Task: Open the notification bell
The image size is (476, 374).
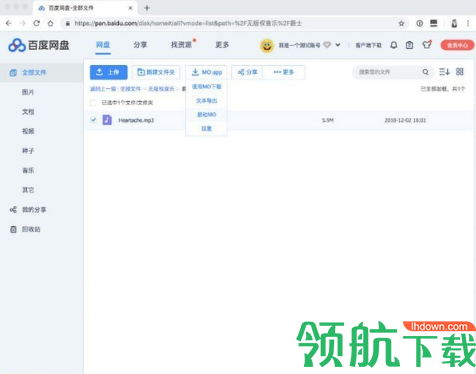Action: 394,45
